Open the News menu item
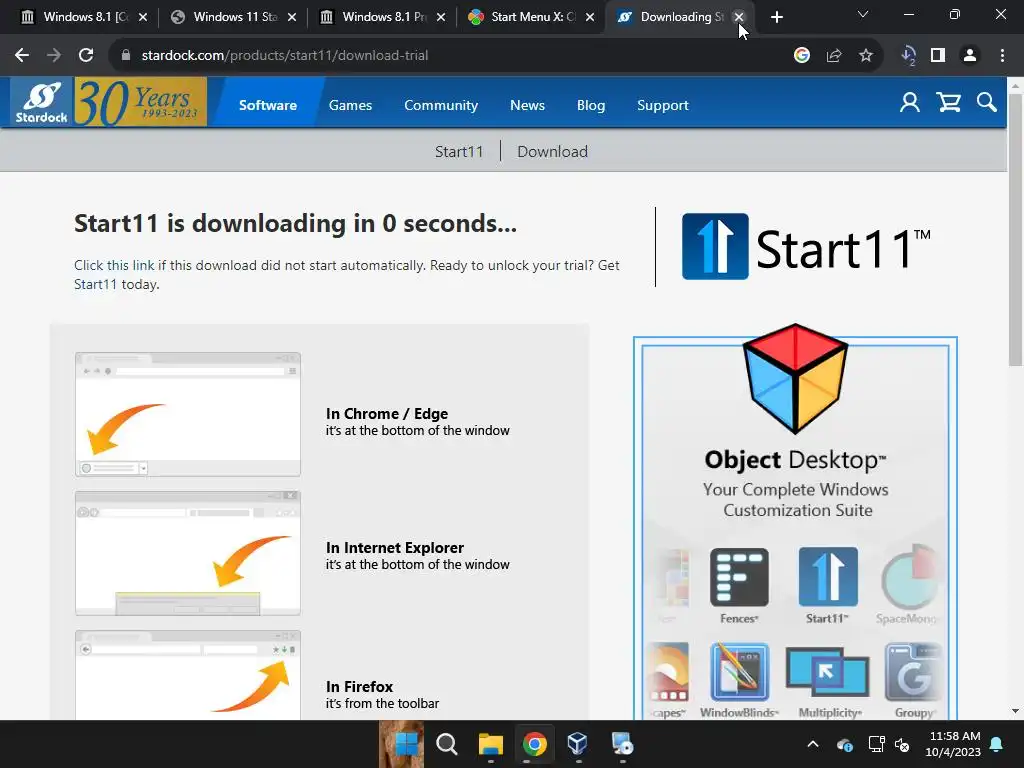1024x768 pixels. [x=527, y=105]
